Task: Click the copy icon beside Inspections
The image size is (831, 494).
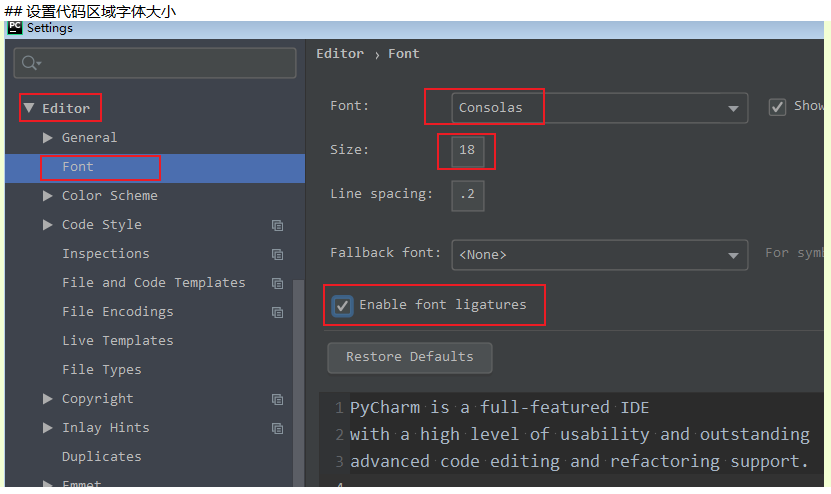Action: (x=277, y=254)
